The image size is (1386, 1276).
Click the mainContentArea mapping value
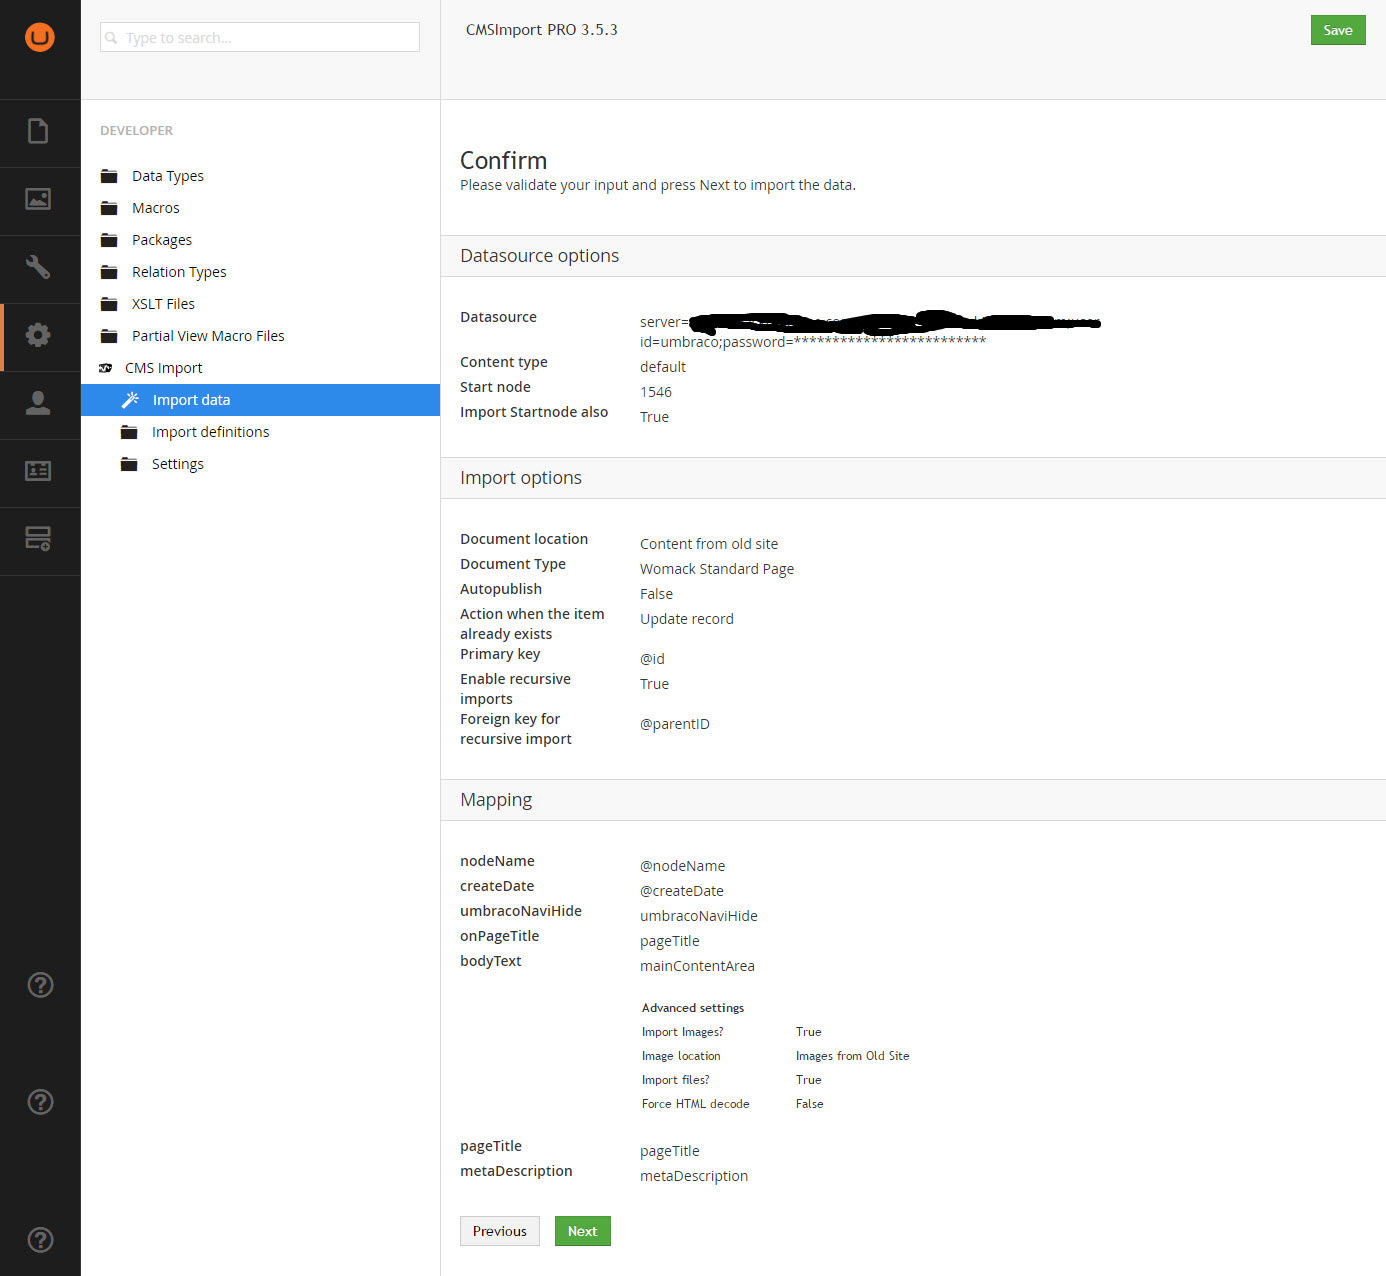click(x=697, y=966)
